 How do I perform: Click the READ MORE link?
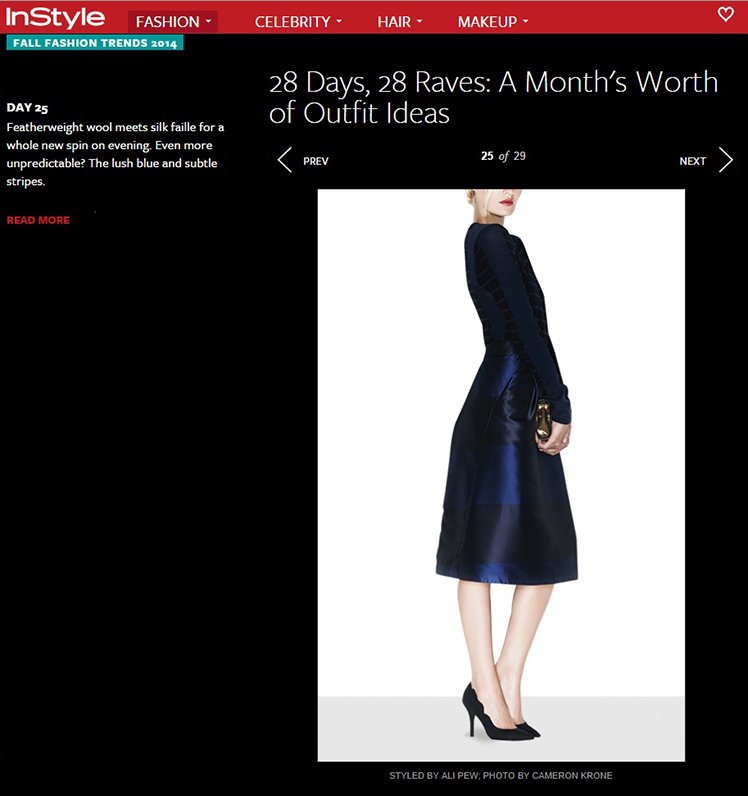pyautogui.click(x=38, y=220)
